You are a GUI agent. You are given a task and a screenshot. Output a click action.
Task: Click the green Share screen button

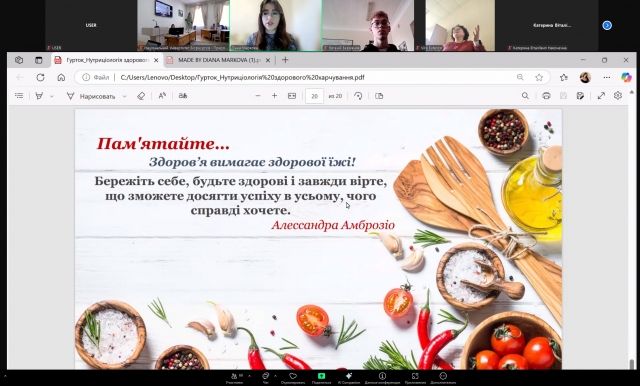tap(321, 376)
